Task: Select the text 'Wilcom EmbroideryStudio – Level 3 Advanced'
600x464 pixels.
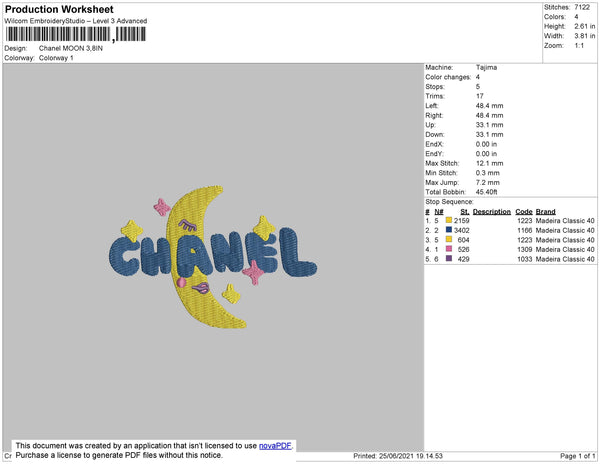Action: [x=76, y=21]
